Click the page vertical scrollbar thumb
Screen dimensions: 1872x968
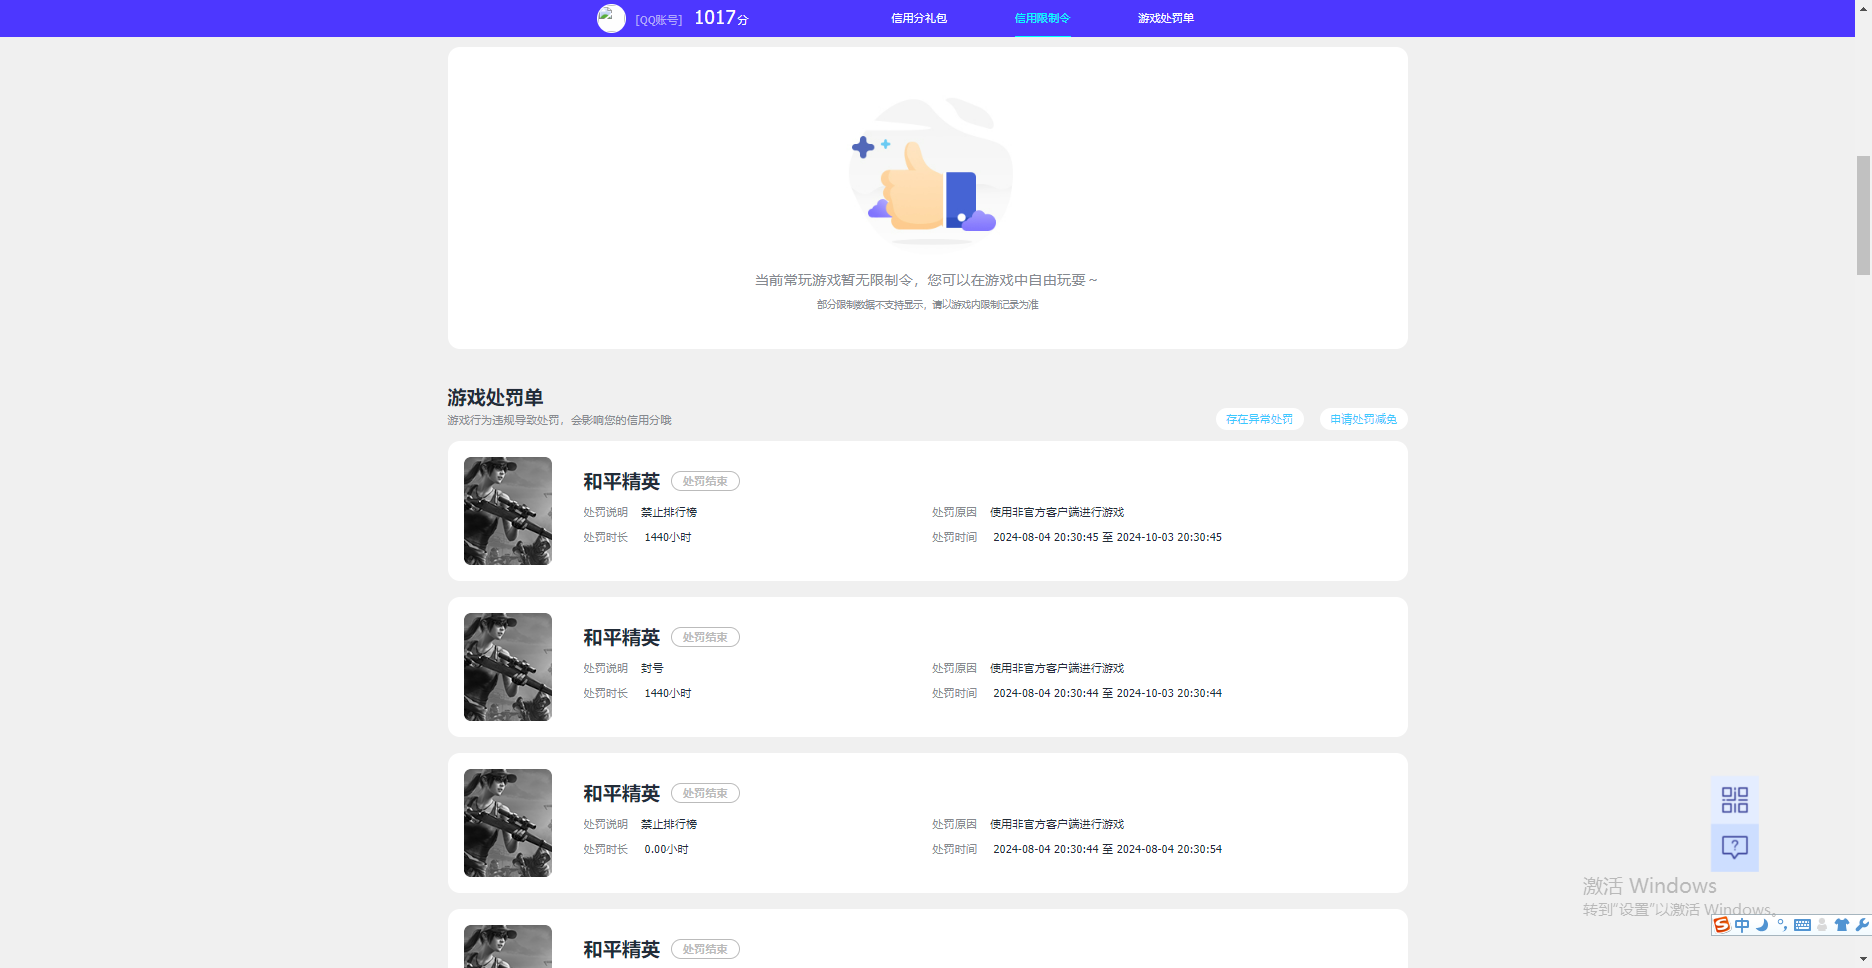pyautogui.click(x=1863, y=215)
